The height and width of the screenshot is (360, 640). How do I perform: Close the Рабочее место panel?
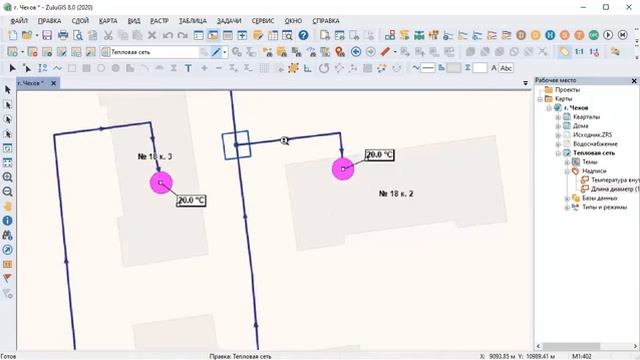(634, 81)
